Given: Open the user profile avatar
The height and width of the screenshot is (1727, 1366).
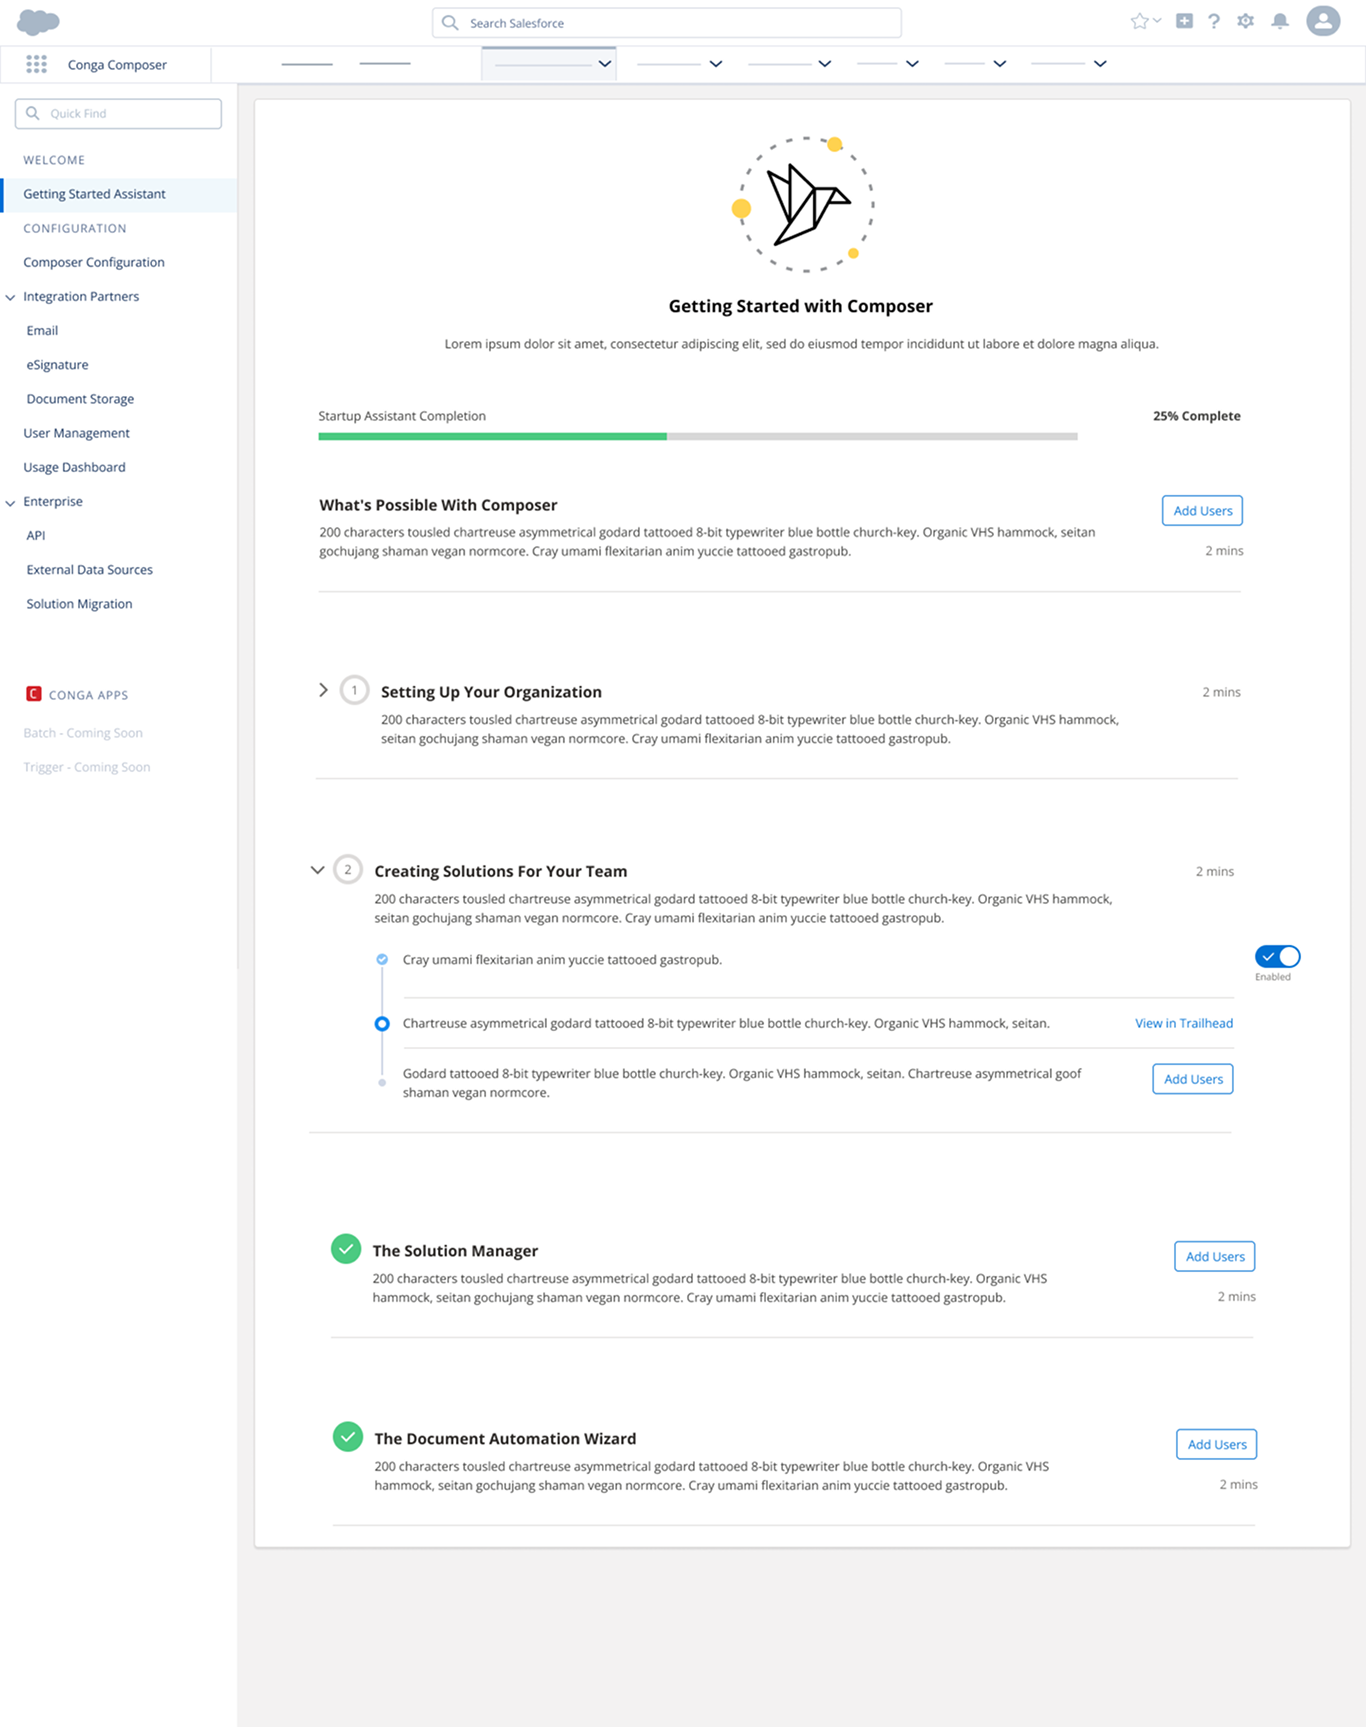Looking at the screenshot, I should pos(1323,21).
